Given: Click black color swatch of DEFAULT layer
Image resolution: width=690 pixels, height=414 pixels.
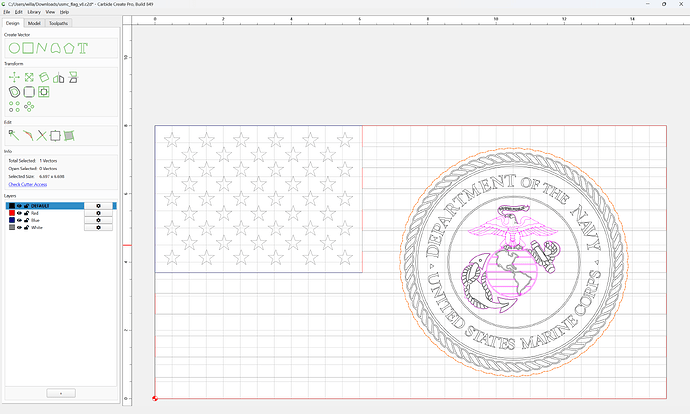Looking at the screenshot, I should 12,206.
